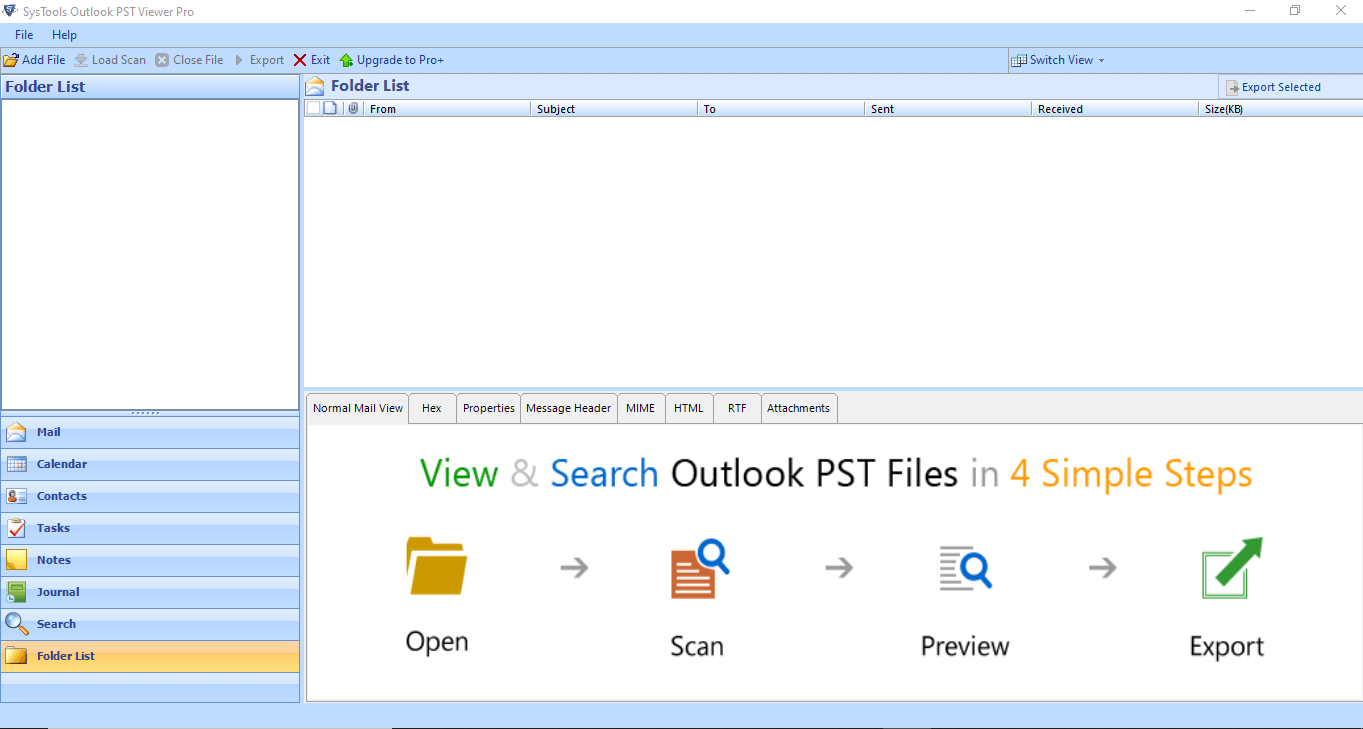Click the SysTools app icon in title bar
Image resolution: width=1363 pixels, height=729 pixels.
10,11
